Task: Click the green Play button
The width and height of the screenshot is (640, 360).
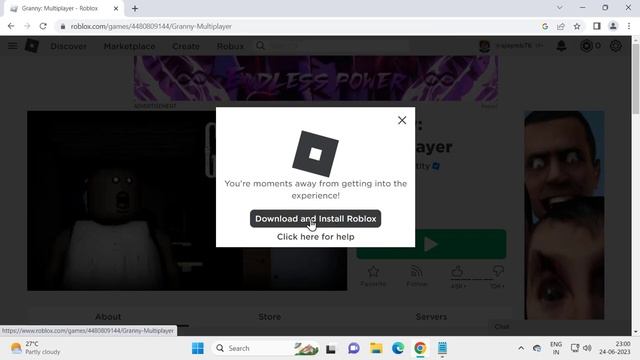Action: [x=431, y=244]
